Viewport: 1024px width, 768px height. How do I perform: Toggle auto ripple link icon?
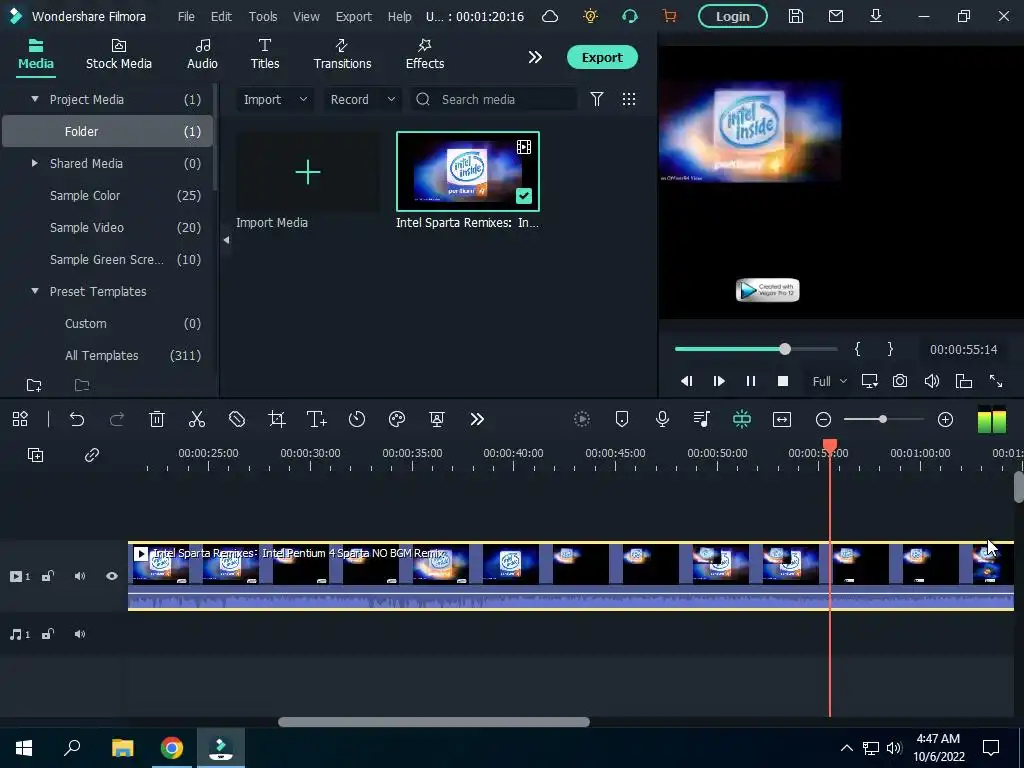pos(91,455)
